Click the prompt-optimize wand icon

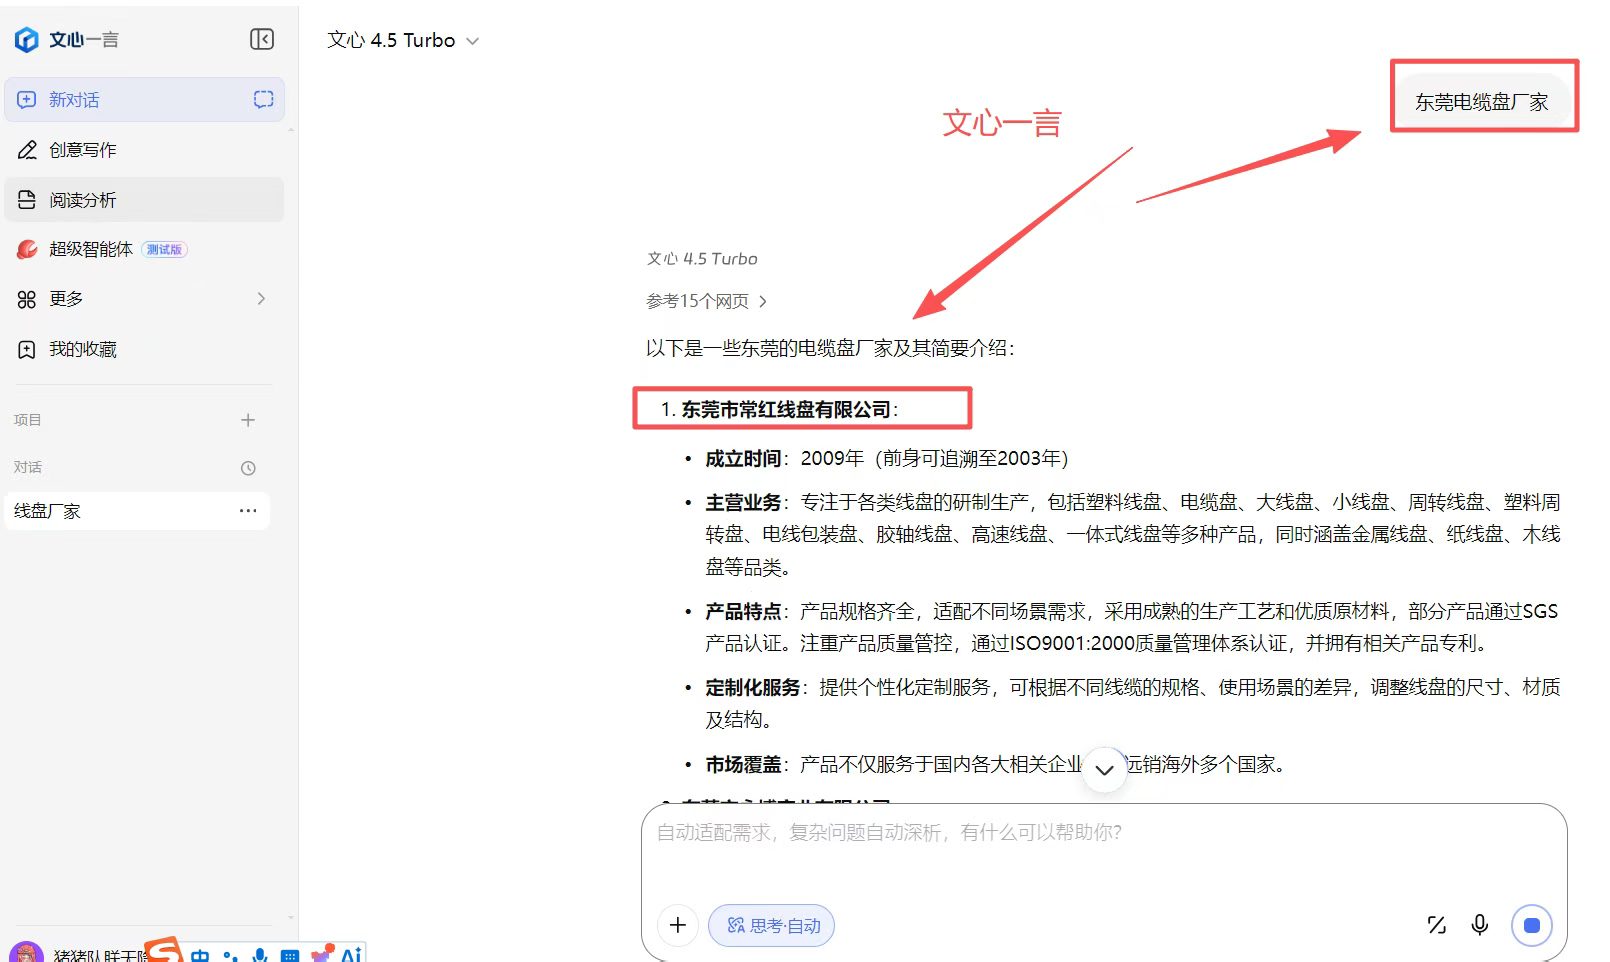(x=1437, y=925)
